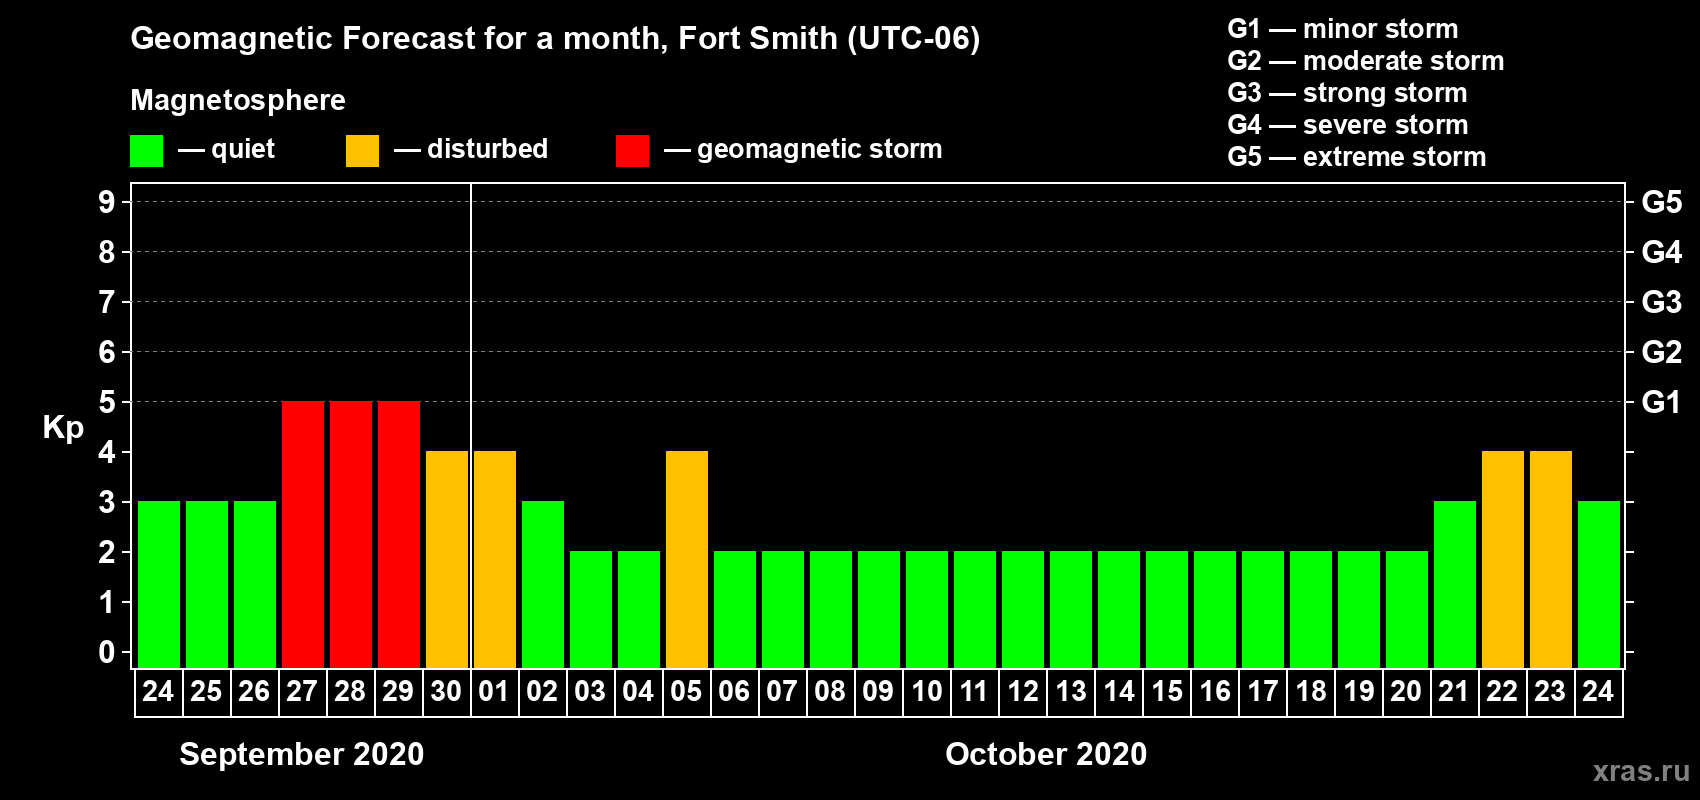Click the 'disturbed' legend label
Viewport: 1700px width, 800px height.
tap(487, 149)
